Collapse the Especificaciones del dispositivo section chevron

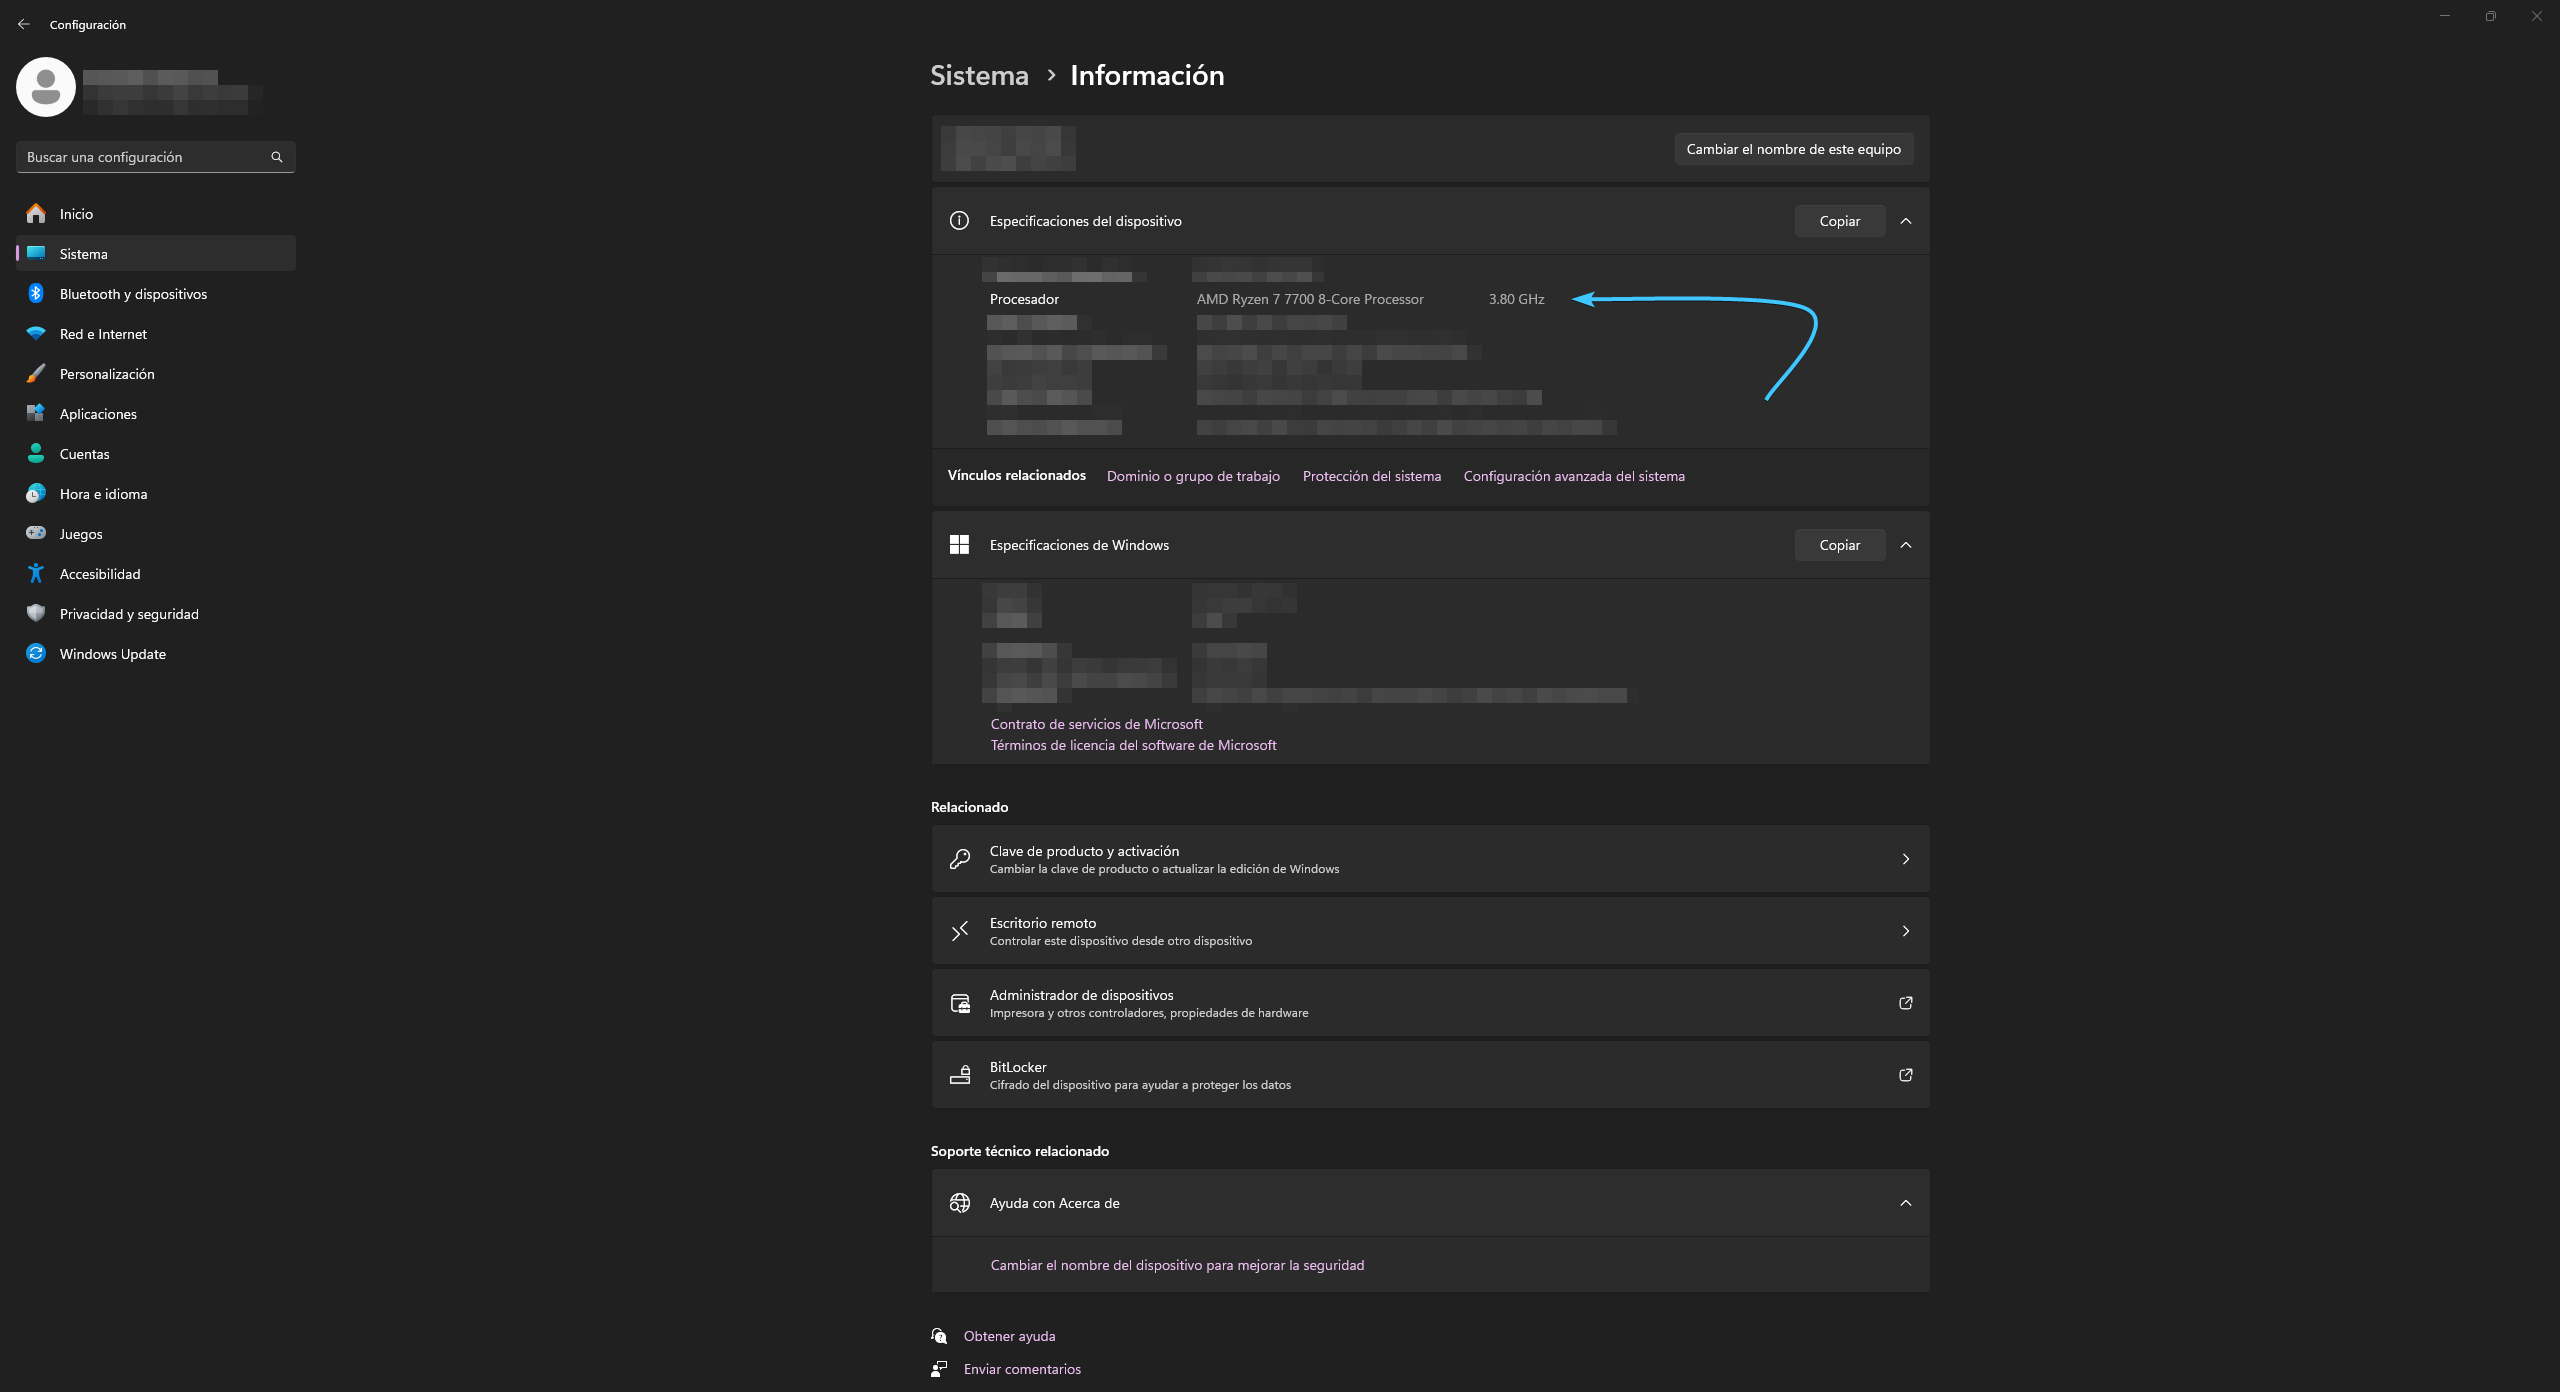coord(1905,221)
